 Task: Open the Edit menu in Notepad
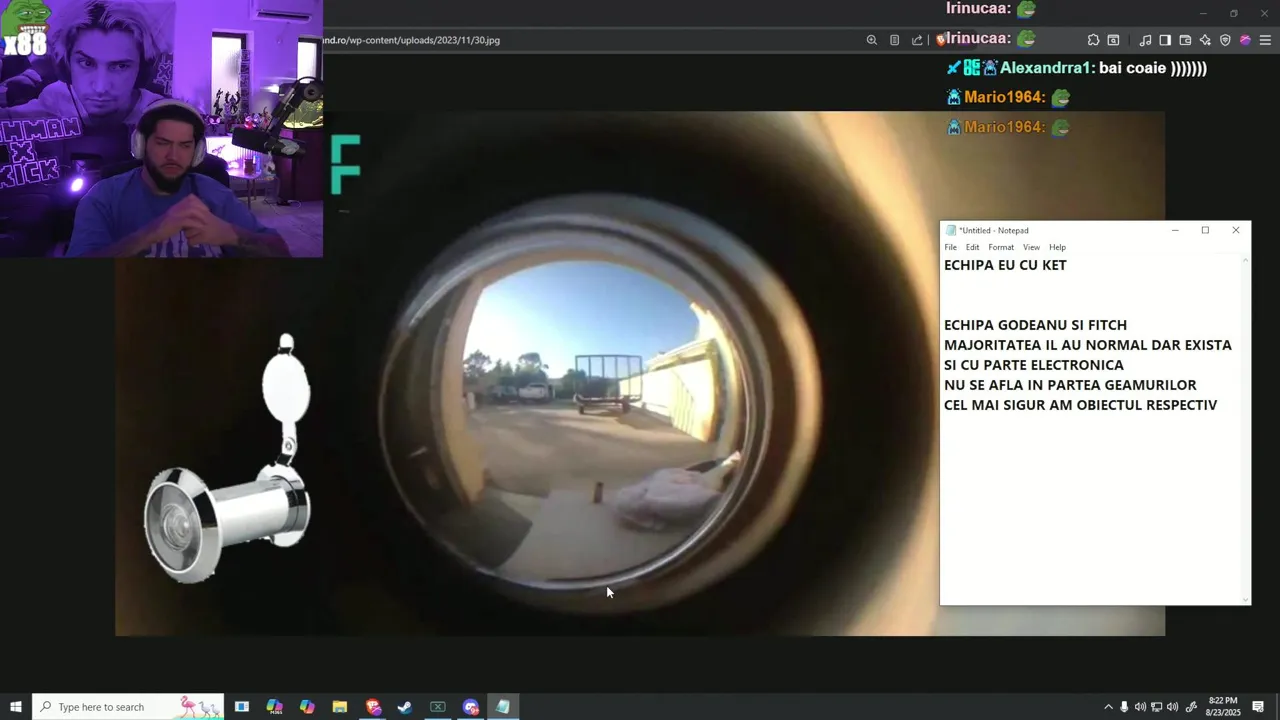(972, 247)
